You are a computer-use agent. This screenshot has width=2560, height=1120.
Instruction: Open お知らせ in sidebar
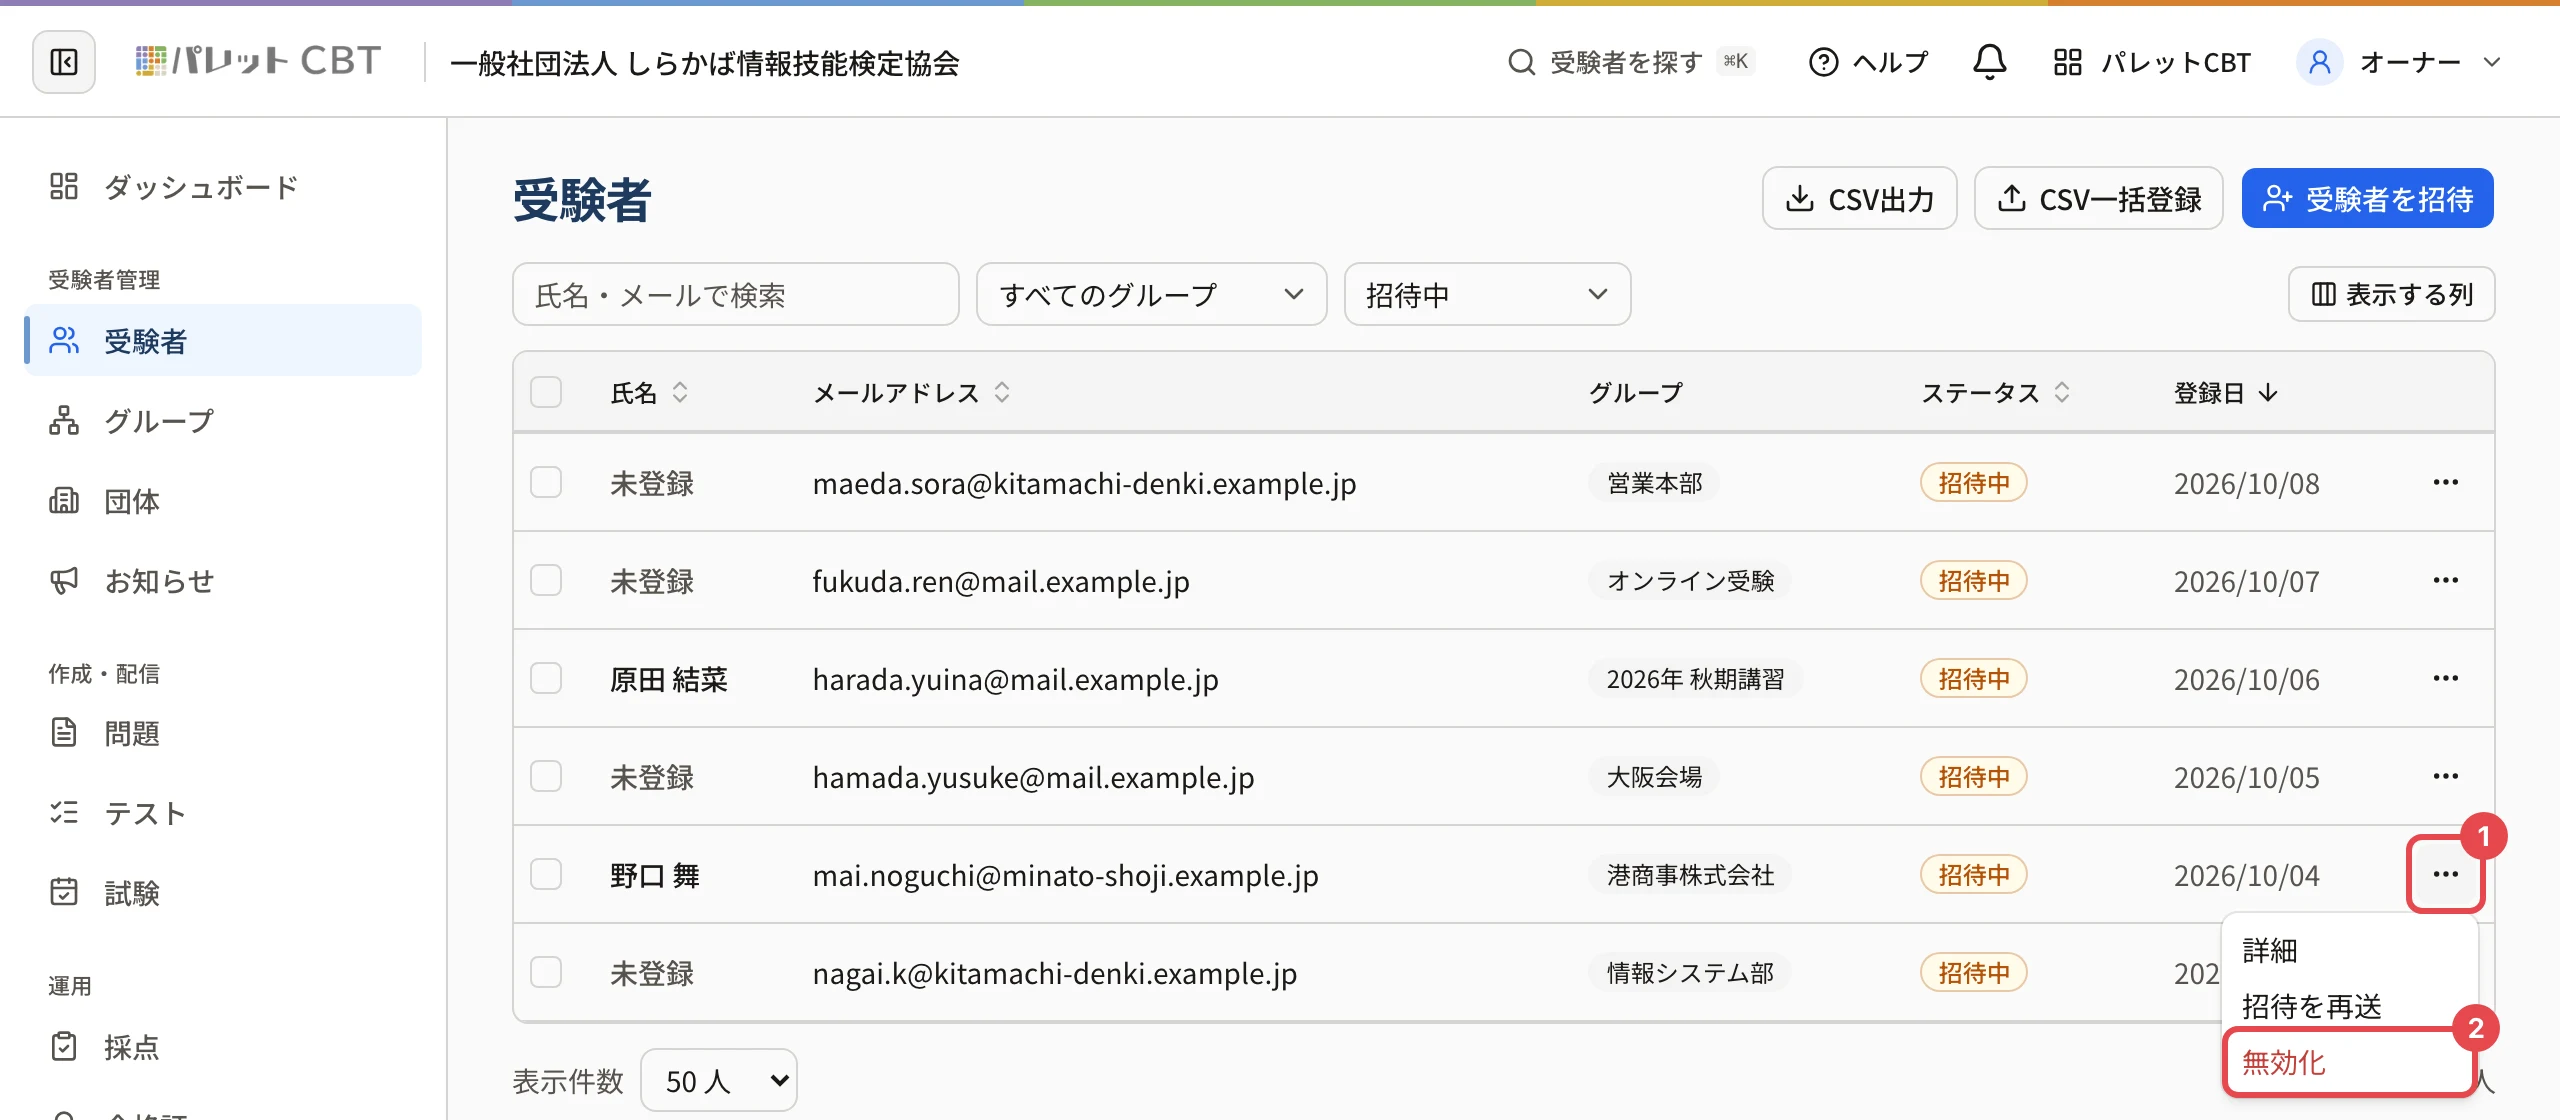tap(223, 581)
